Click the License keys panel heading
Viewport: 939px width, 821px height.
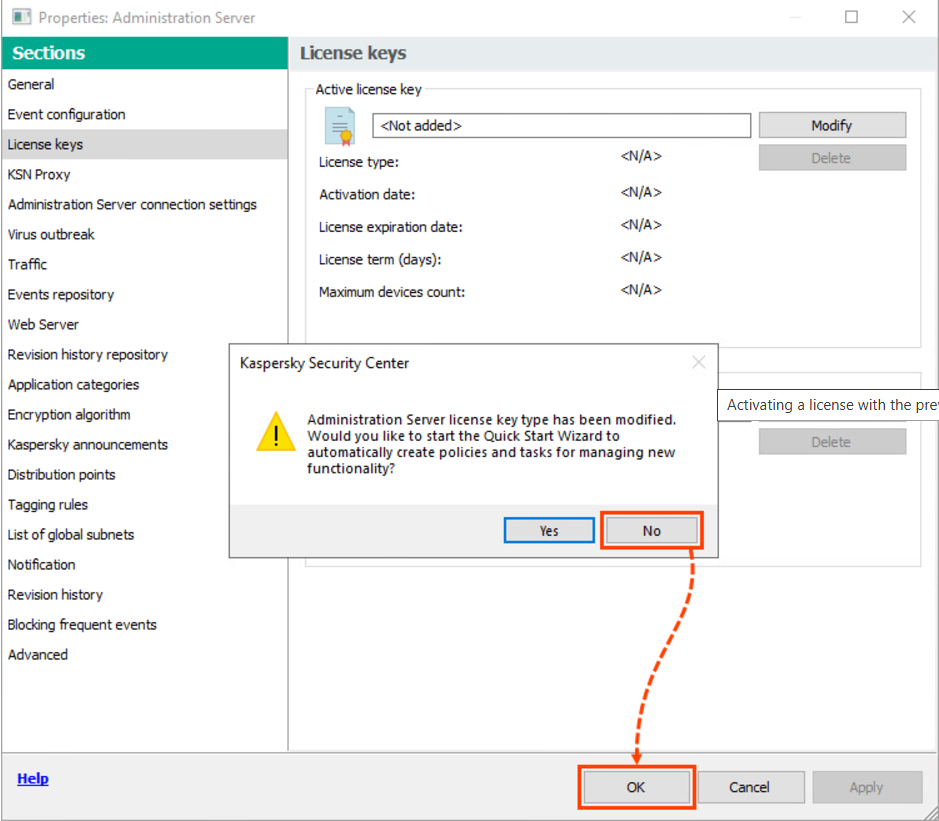click(353, 53)
